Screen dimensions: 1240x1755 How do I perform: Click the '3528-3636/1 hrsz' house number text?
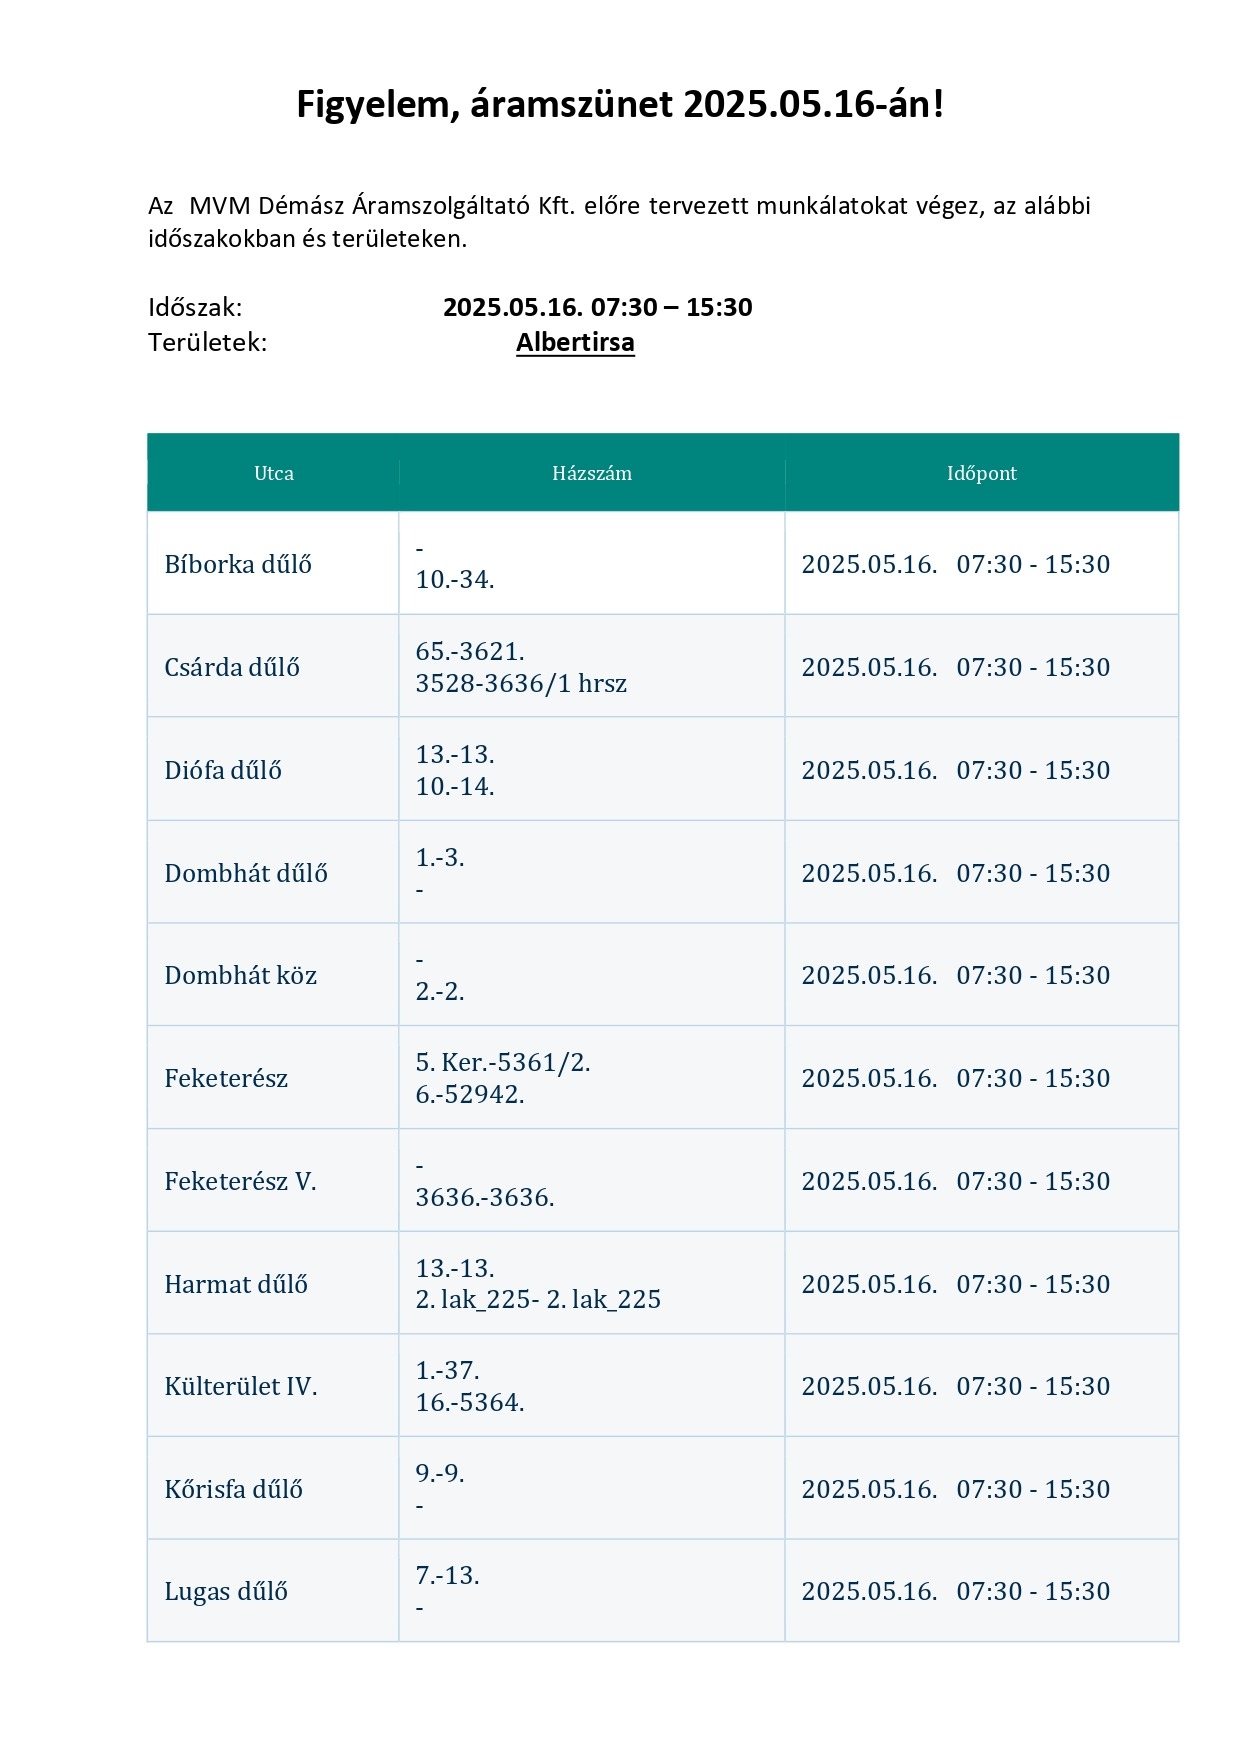coord(521,683)
